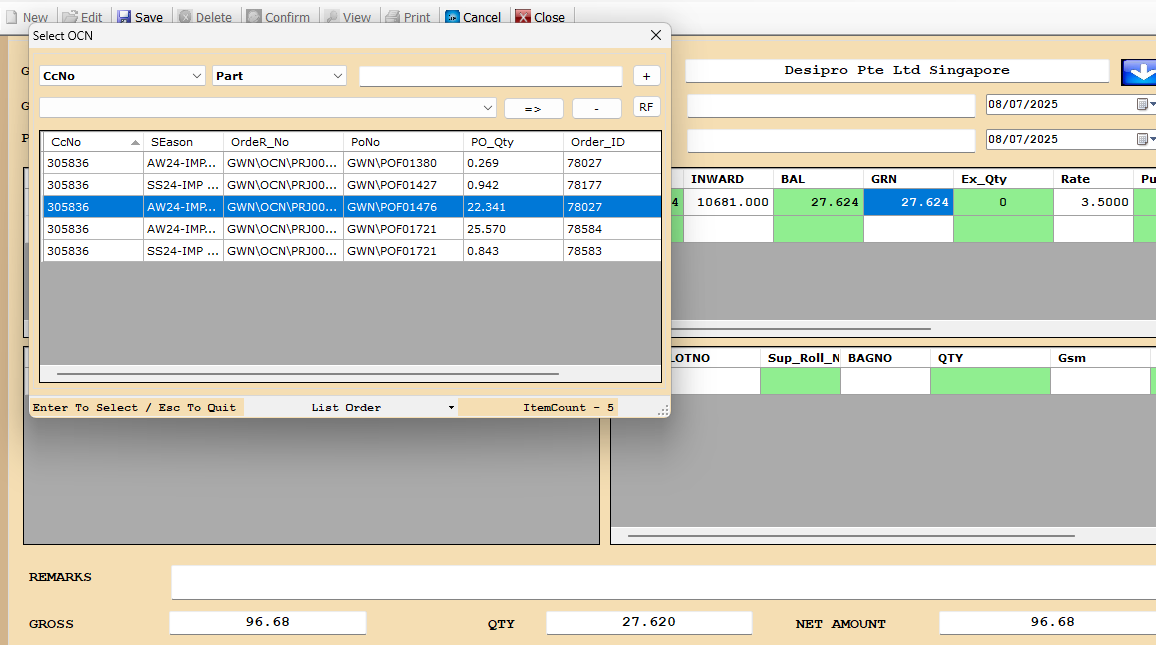Click the red Close toolbar icon
The height and width of the screenshot is (645, 1156).
tap(522, 17)
